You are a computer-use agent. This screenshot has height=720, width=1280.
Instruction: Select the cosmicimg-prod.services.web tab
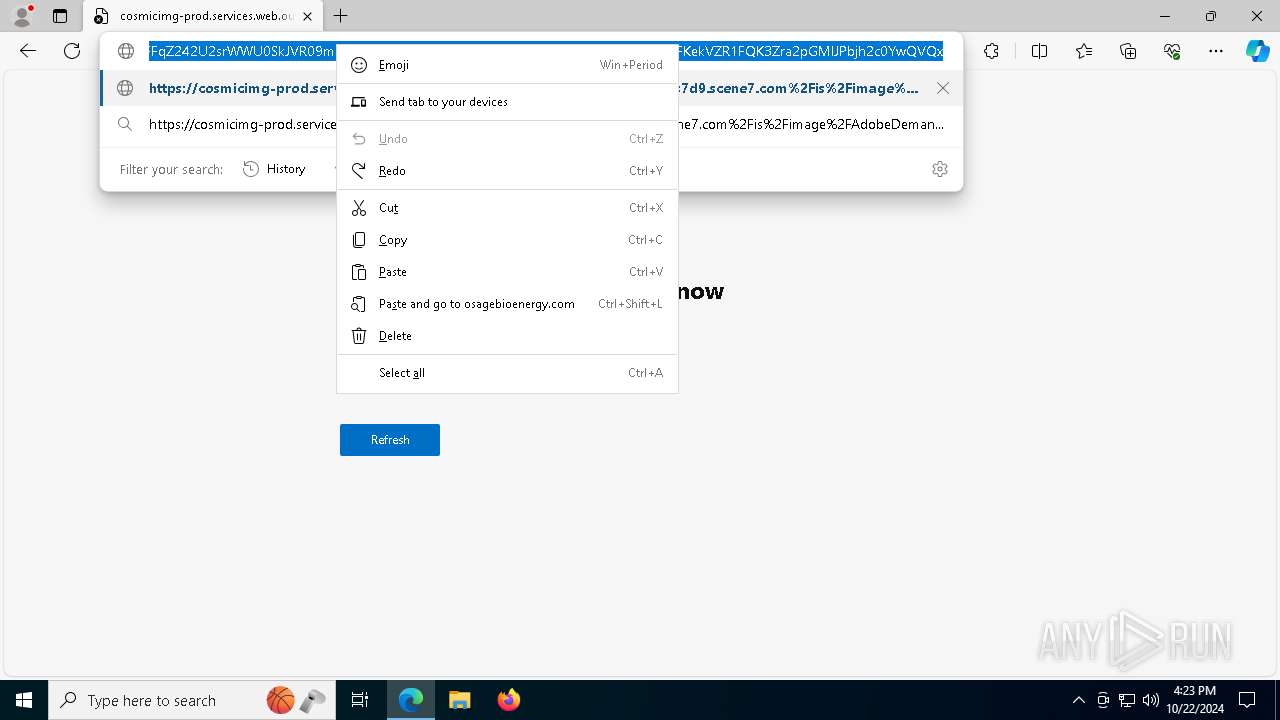203,16
